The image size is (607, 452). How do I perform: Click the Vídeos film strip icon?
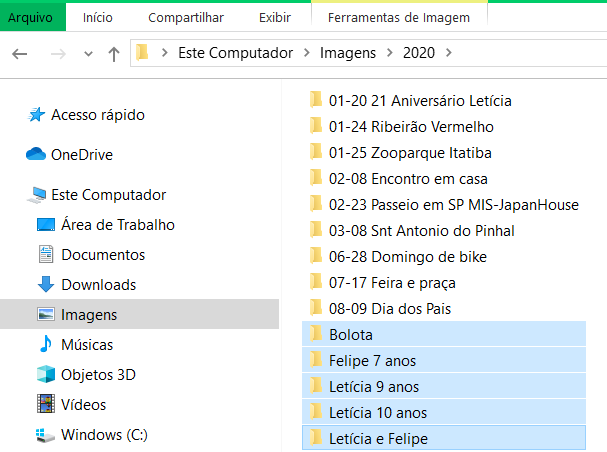[x=46, y=404]
